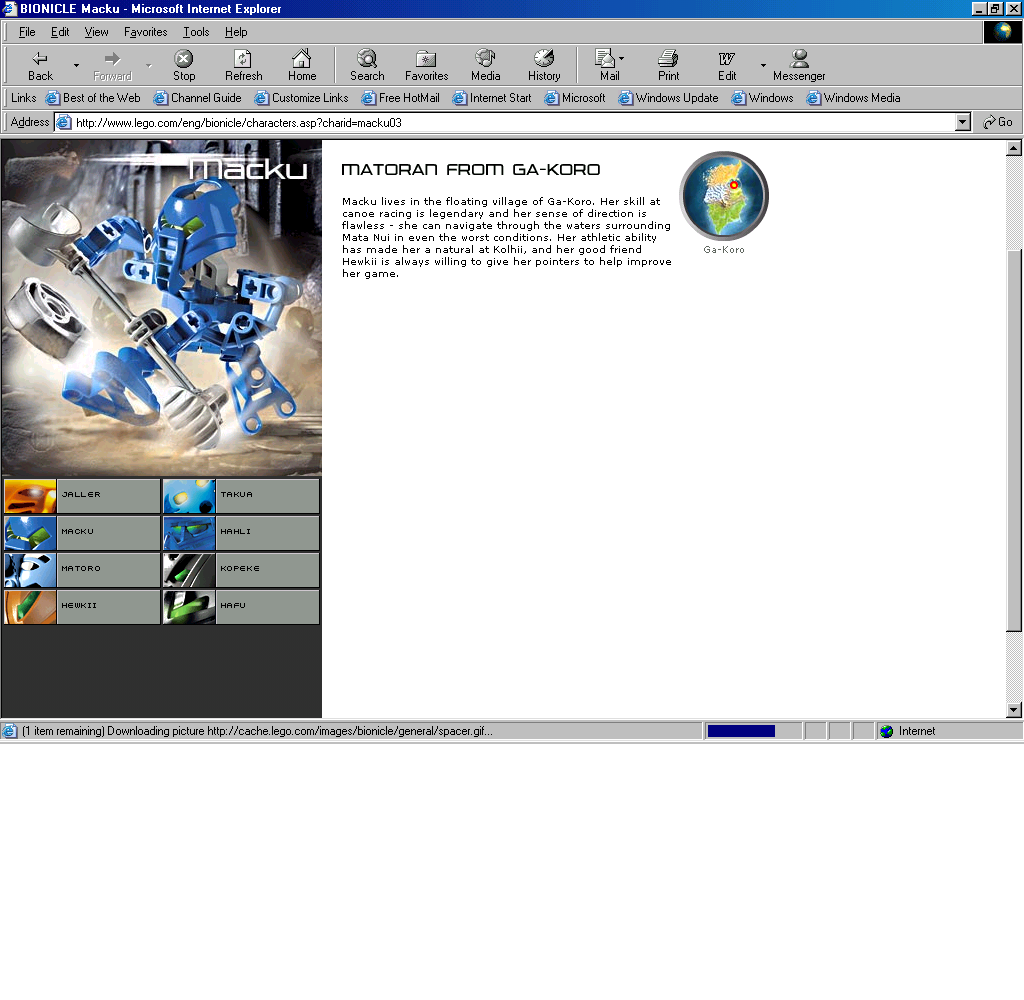Click the vertical scrollbar thumb
This screenshot has height=1000, width=1024.
(1014, 440)
